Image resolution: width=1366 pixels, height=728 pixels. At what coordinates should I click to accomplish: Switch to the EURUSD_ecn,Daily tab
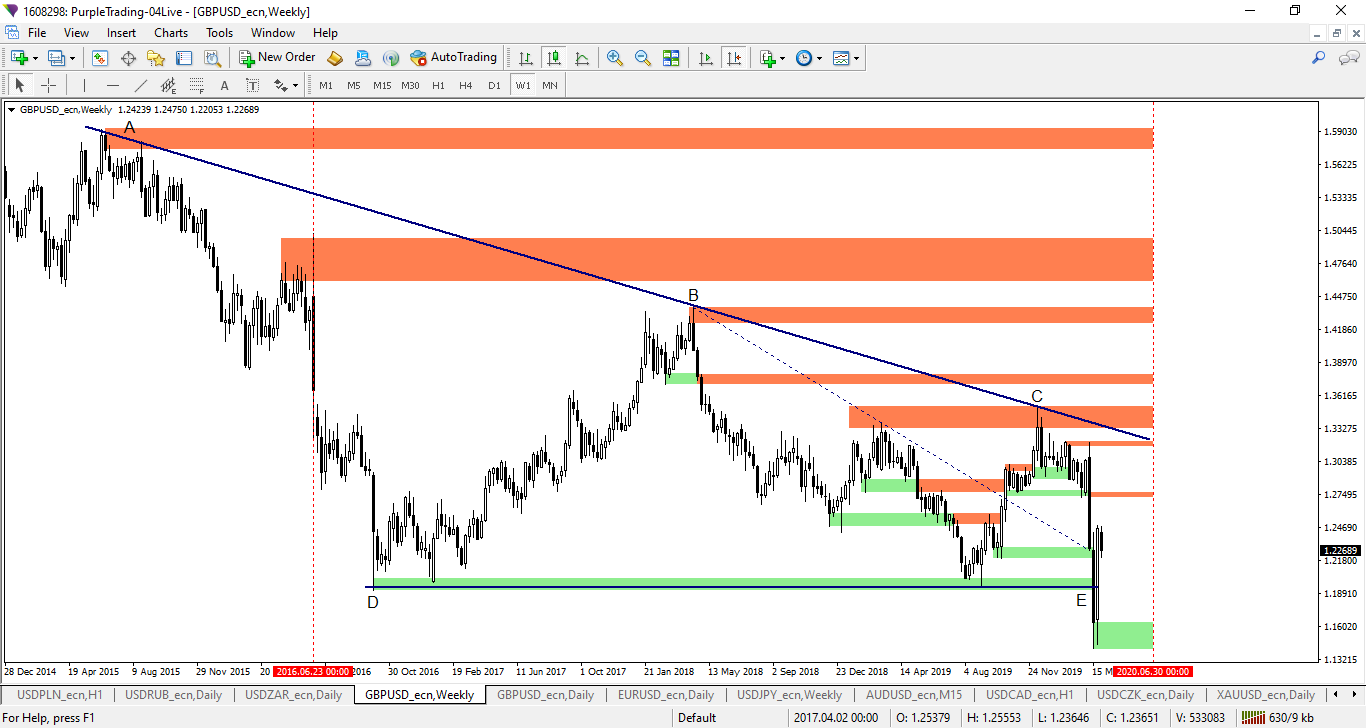[x=665, y=695]
